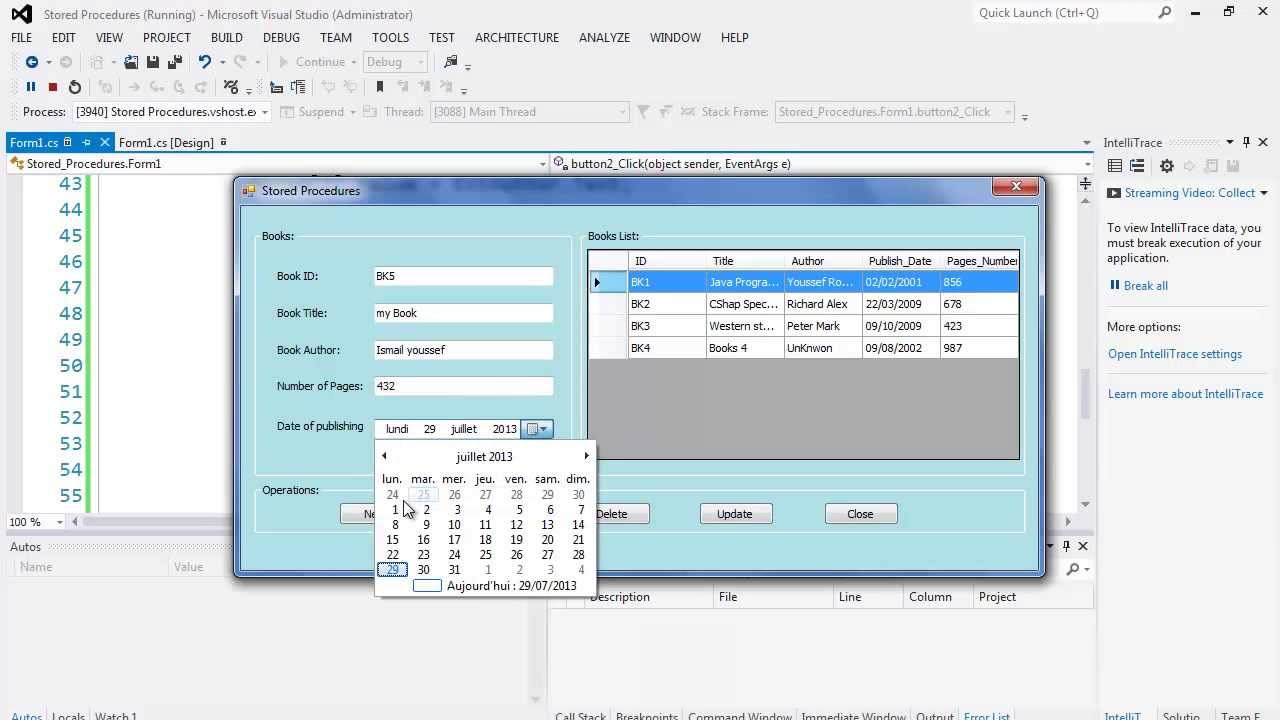
Task: Click Aujourd'hui : 29/07/2013 in calendar
Action: (512, 586)
